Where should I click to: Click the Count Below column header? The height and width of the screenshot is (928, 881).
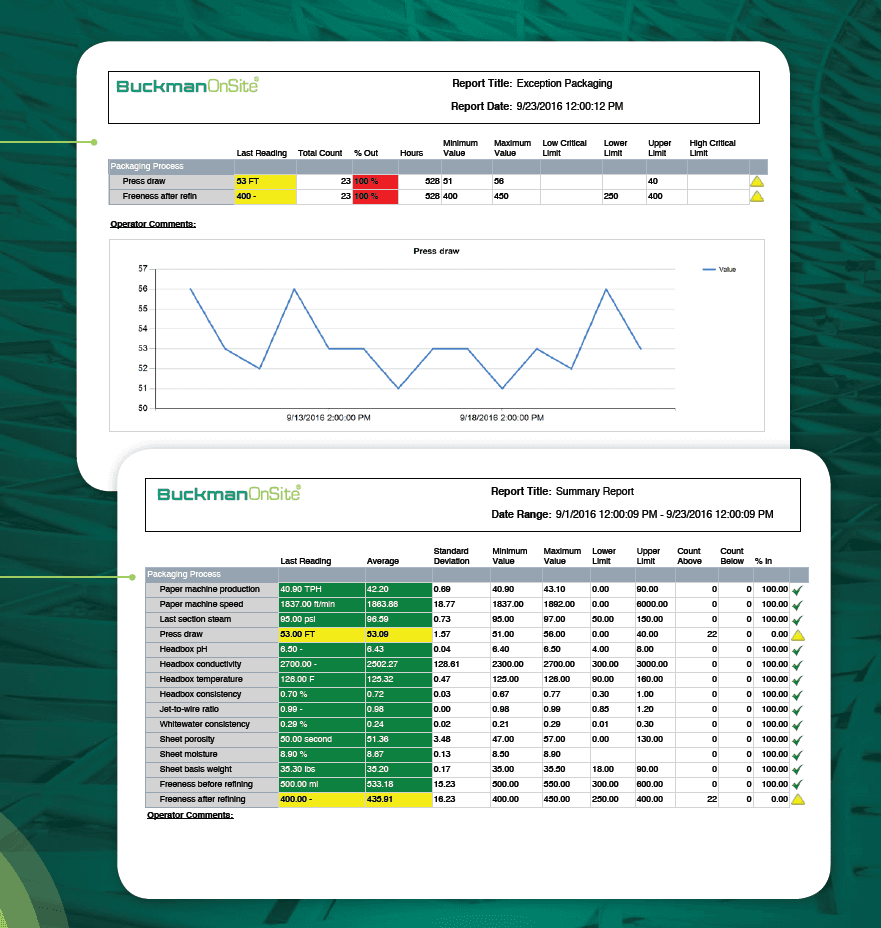click(x=732, y=556)
